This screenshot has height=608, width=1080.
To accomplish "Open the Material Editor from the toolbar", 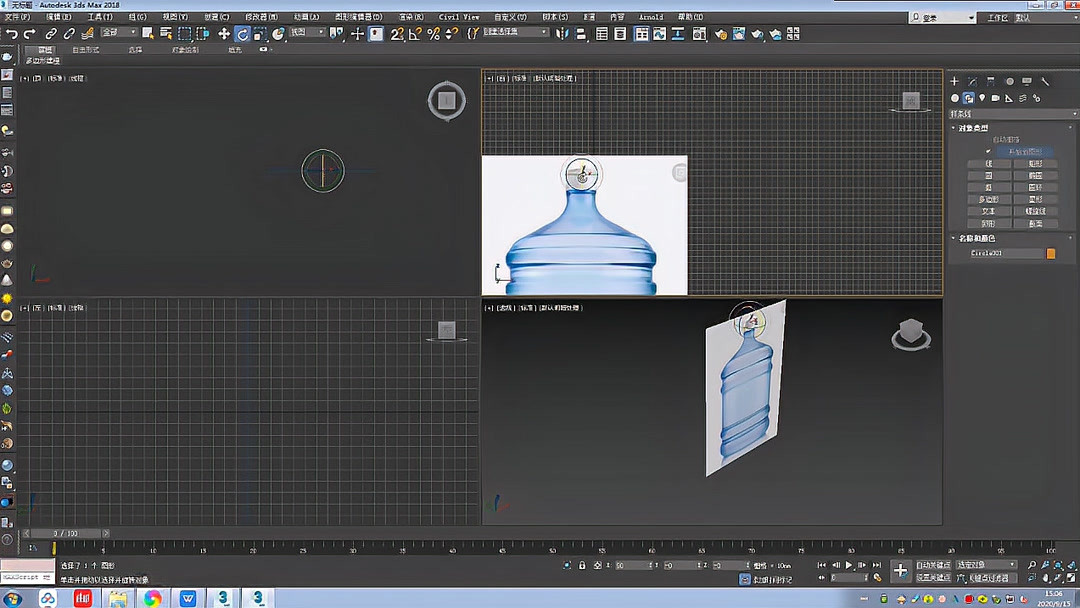I will [x=699, y=33].
